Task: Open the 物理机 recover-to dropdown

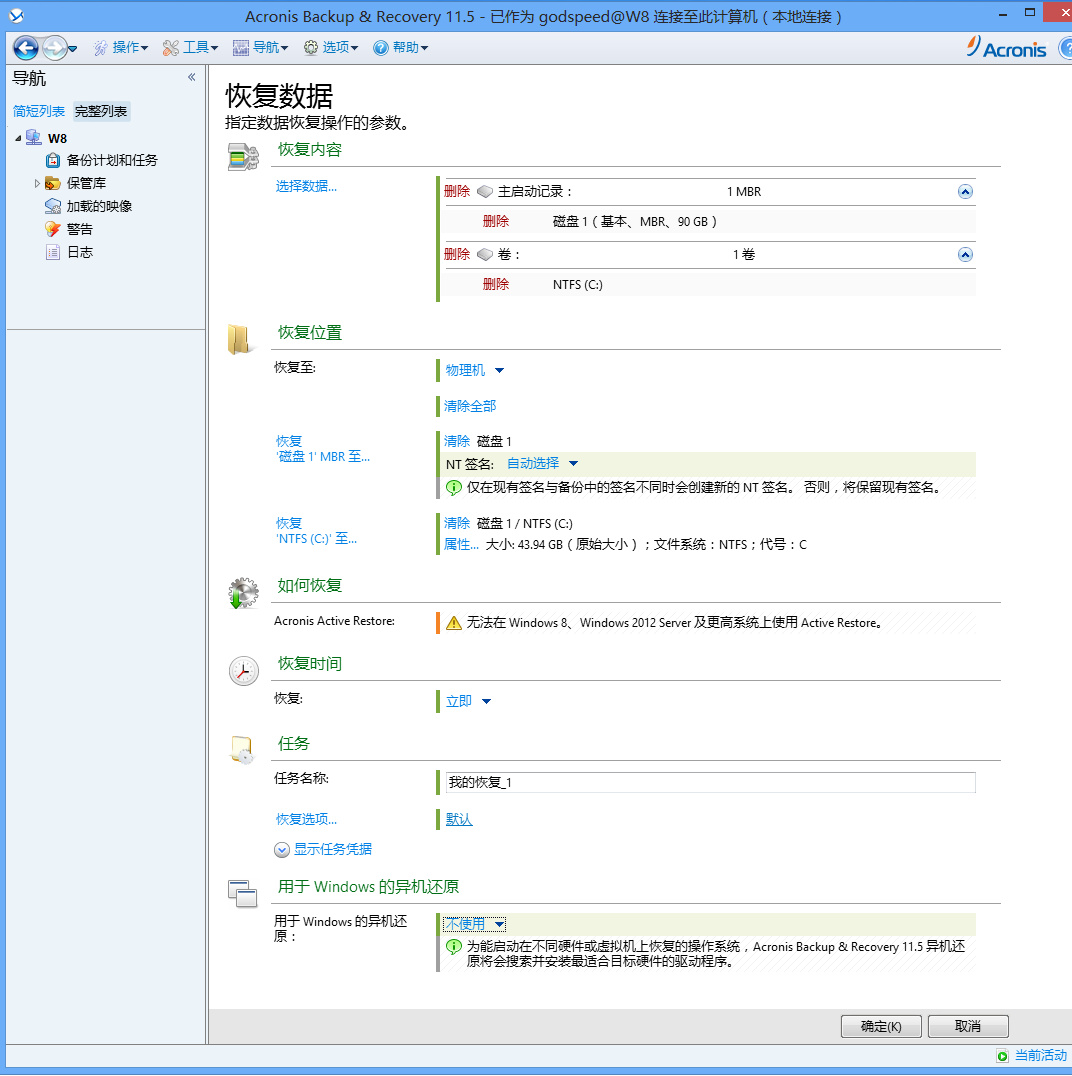Action: click(474, 371)
